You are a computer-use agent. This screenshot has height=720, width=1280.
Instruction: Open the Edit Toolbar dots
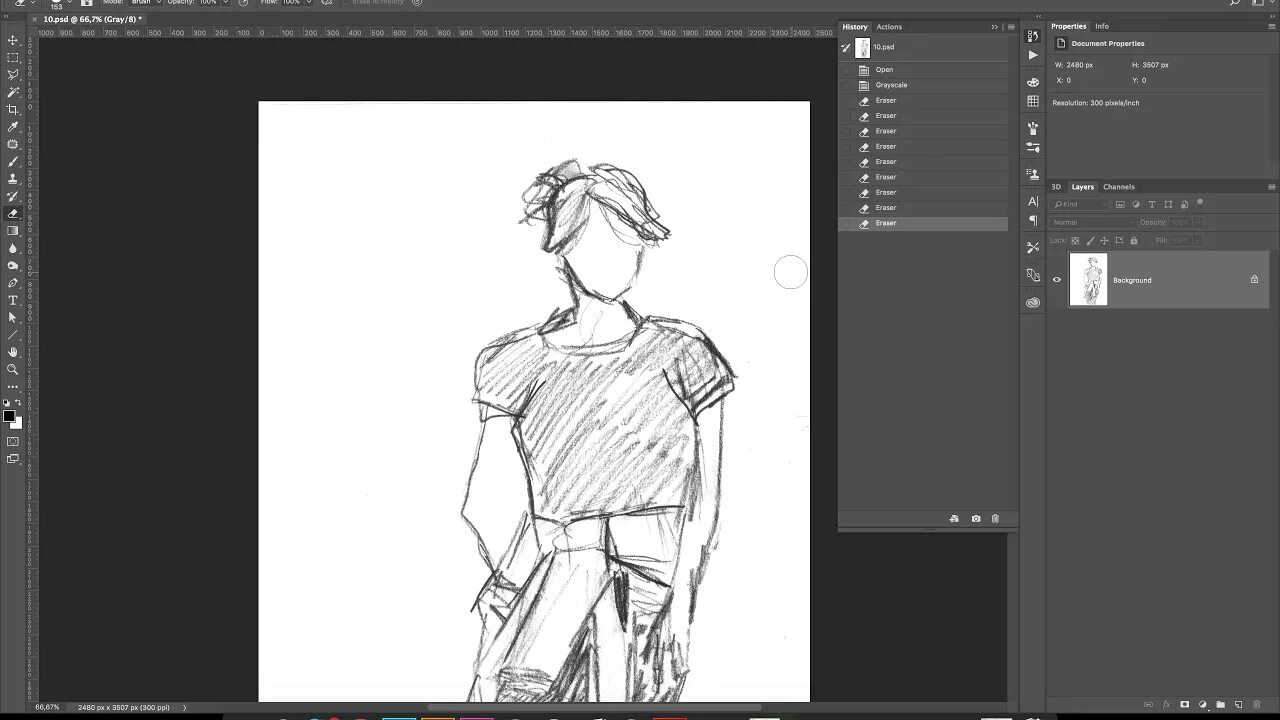[13, 386]
